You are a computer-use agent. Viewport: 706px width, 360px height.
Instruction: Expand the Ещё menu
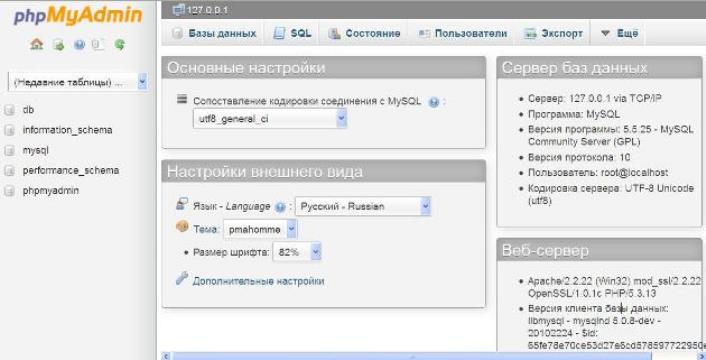pos(619,33)
